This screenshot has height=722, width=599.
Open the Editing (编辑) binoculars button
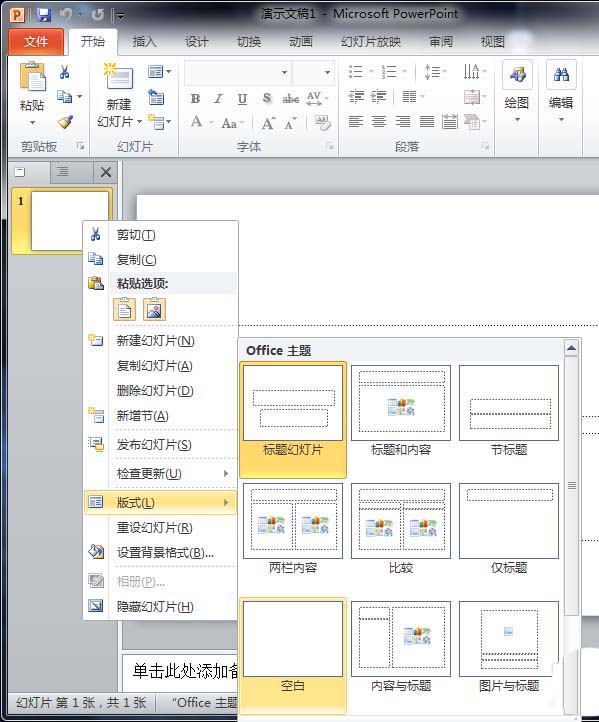pos(561,92)
